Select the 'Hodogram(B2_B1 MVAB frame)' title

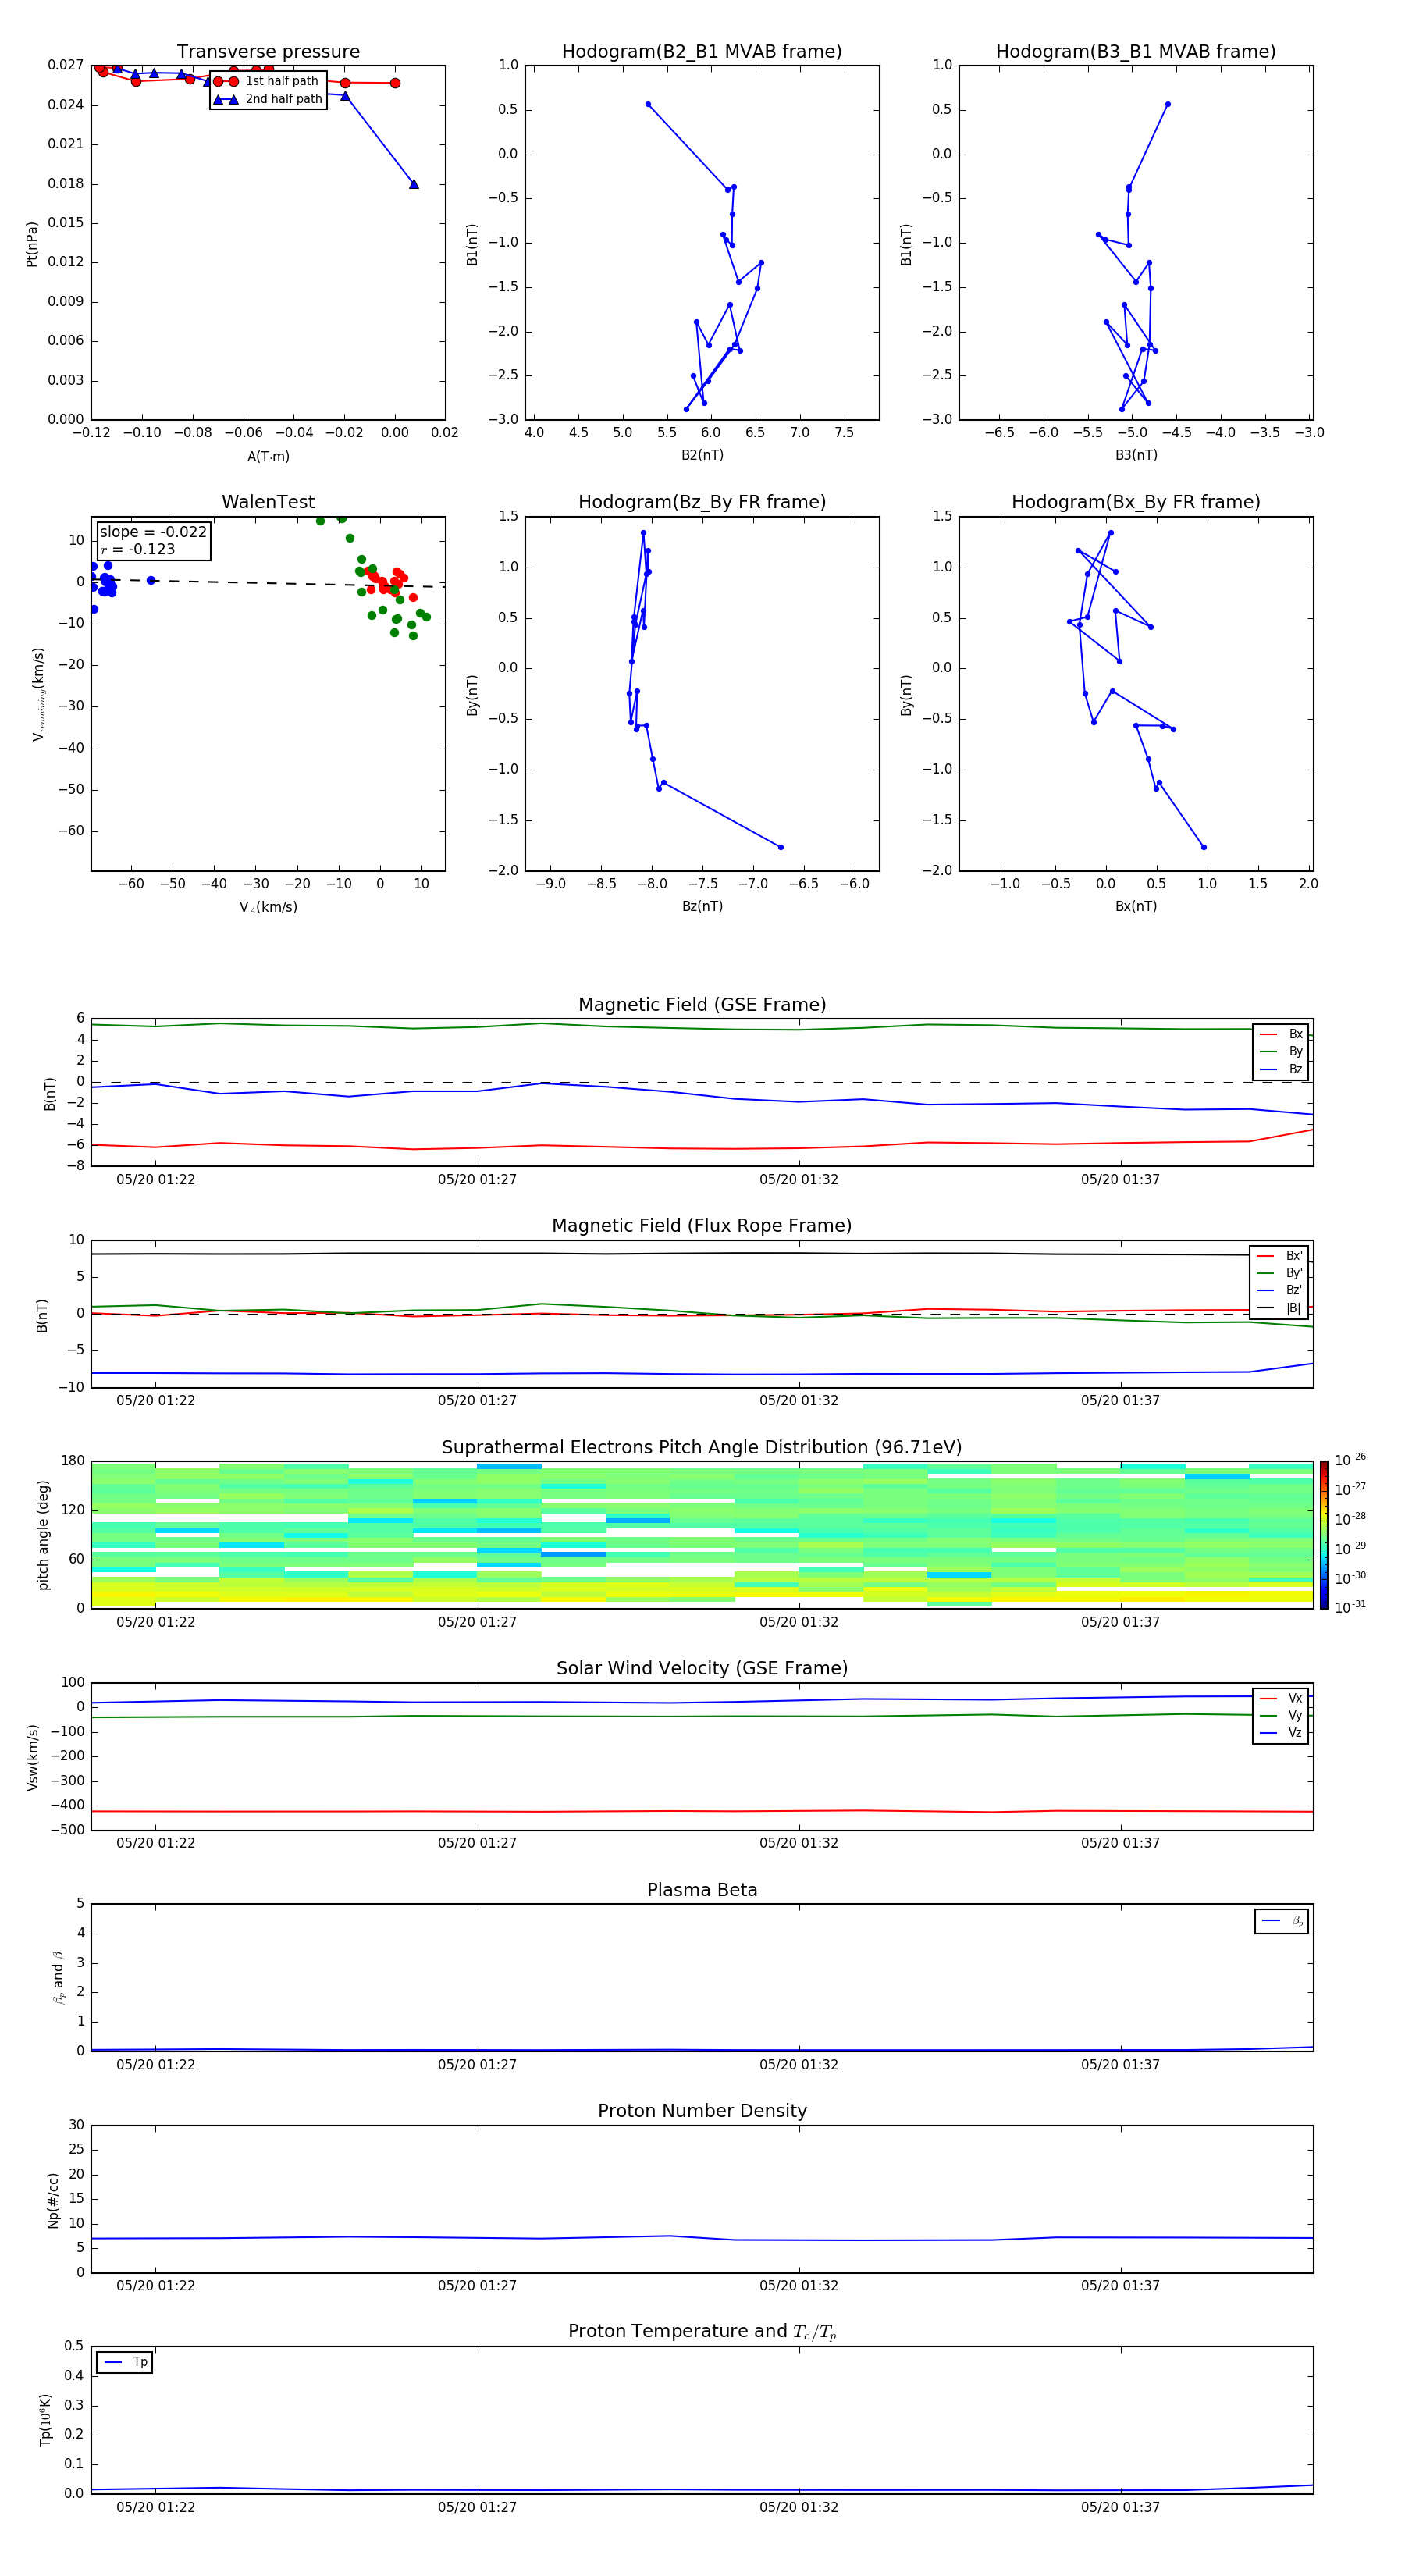click(x=702, y=52)
